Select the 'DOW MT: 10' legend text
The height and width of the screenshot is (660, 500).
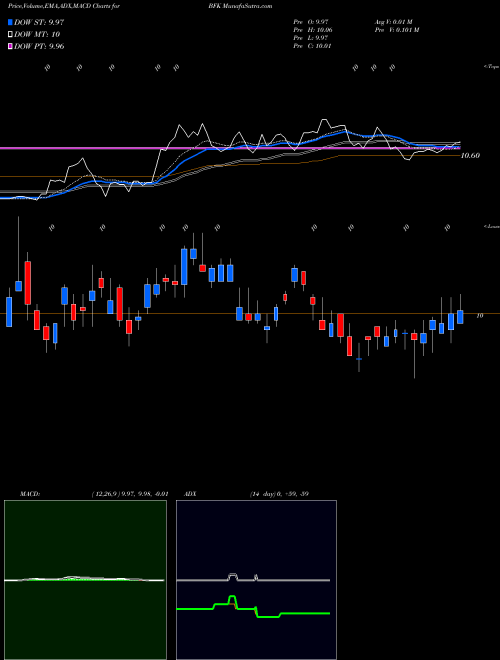(x=35, y=35)
